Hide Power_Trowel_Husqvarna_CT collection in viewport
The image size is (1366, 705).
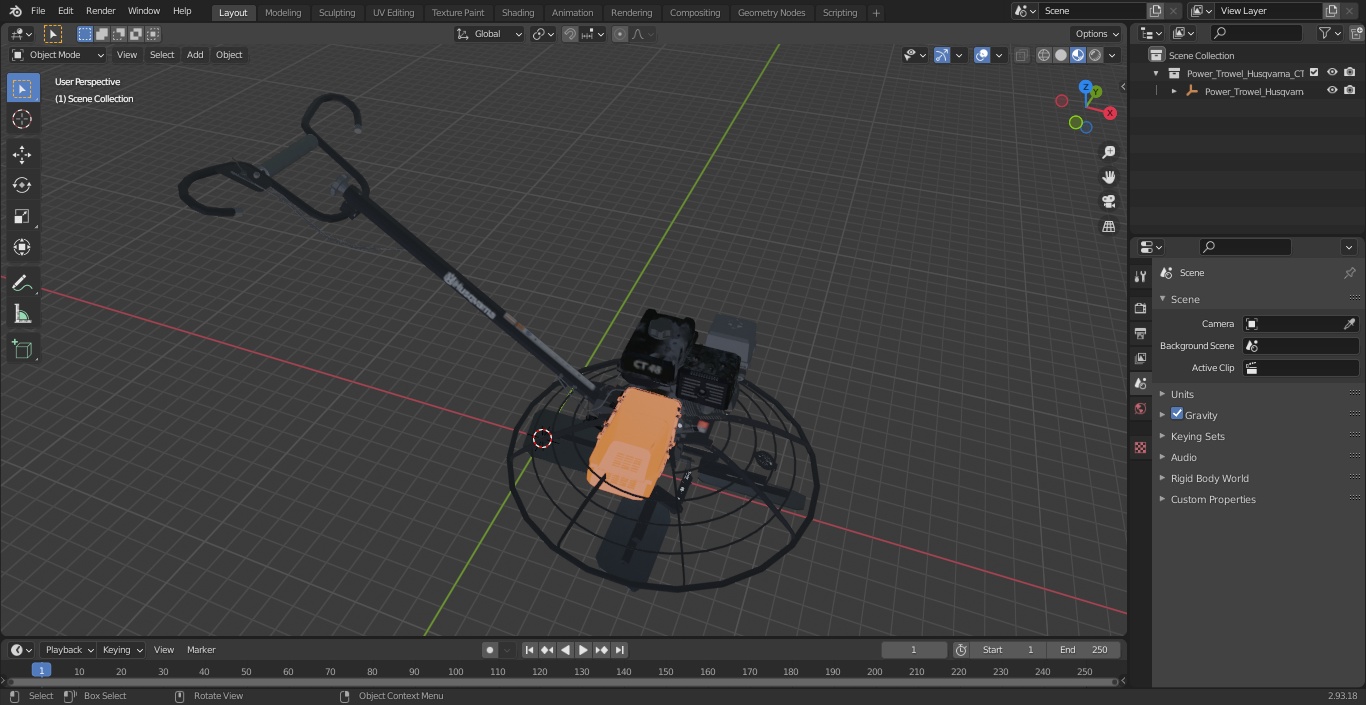click(x=1332, y=73)
